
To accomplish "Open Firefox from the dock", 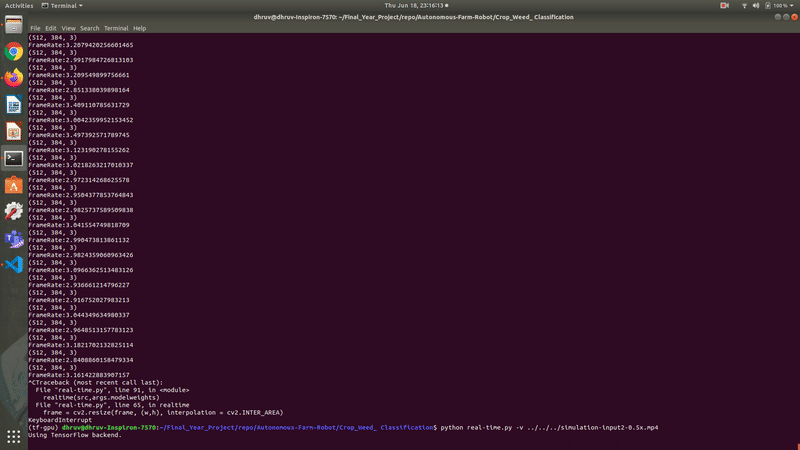I will pyautogui.click(x=14, y=78).
